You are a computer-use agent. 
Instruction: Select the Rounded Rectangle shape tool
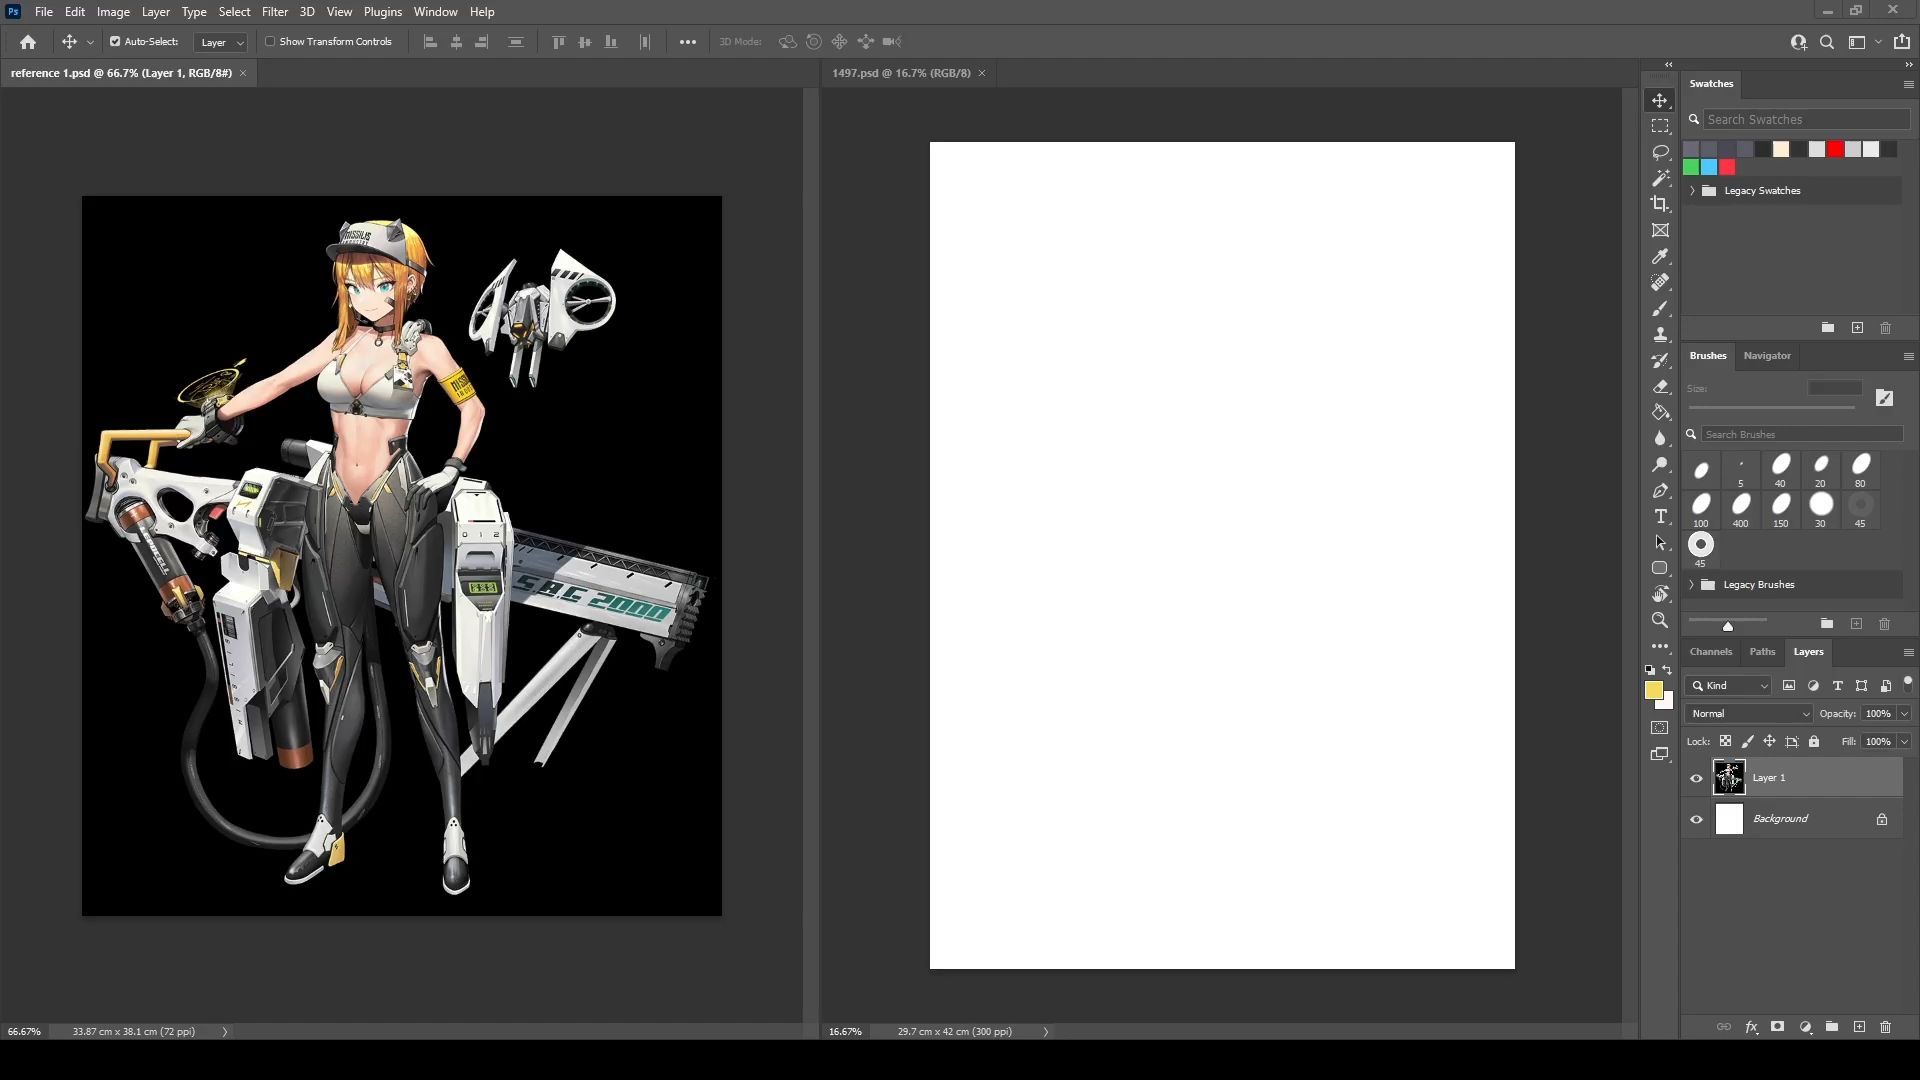(x=1660, y=568)
